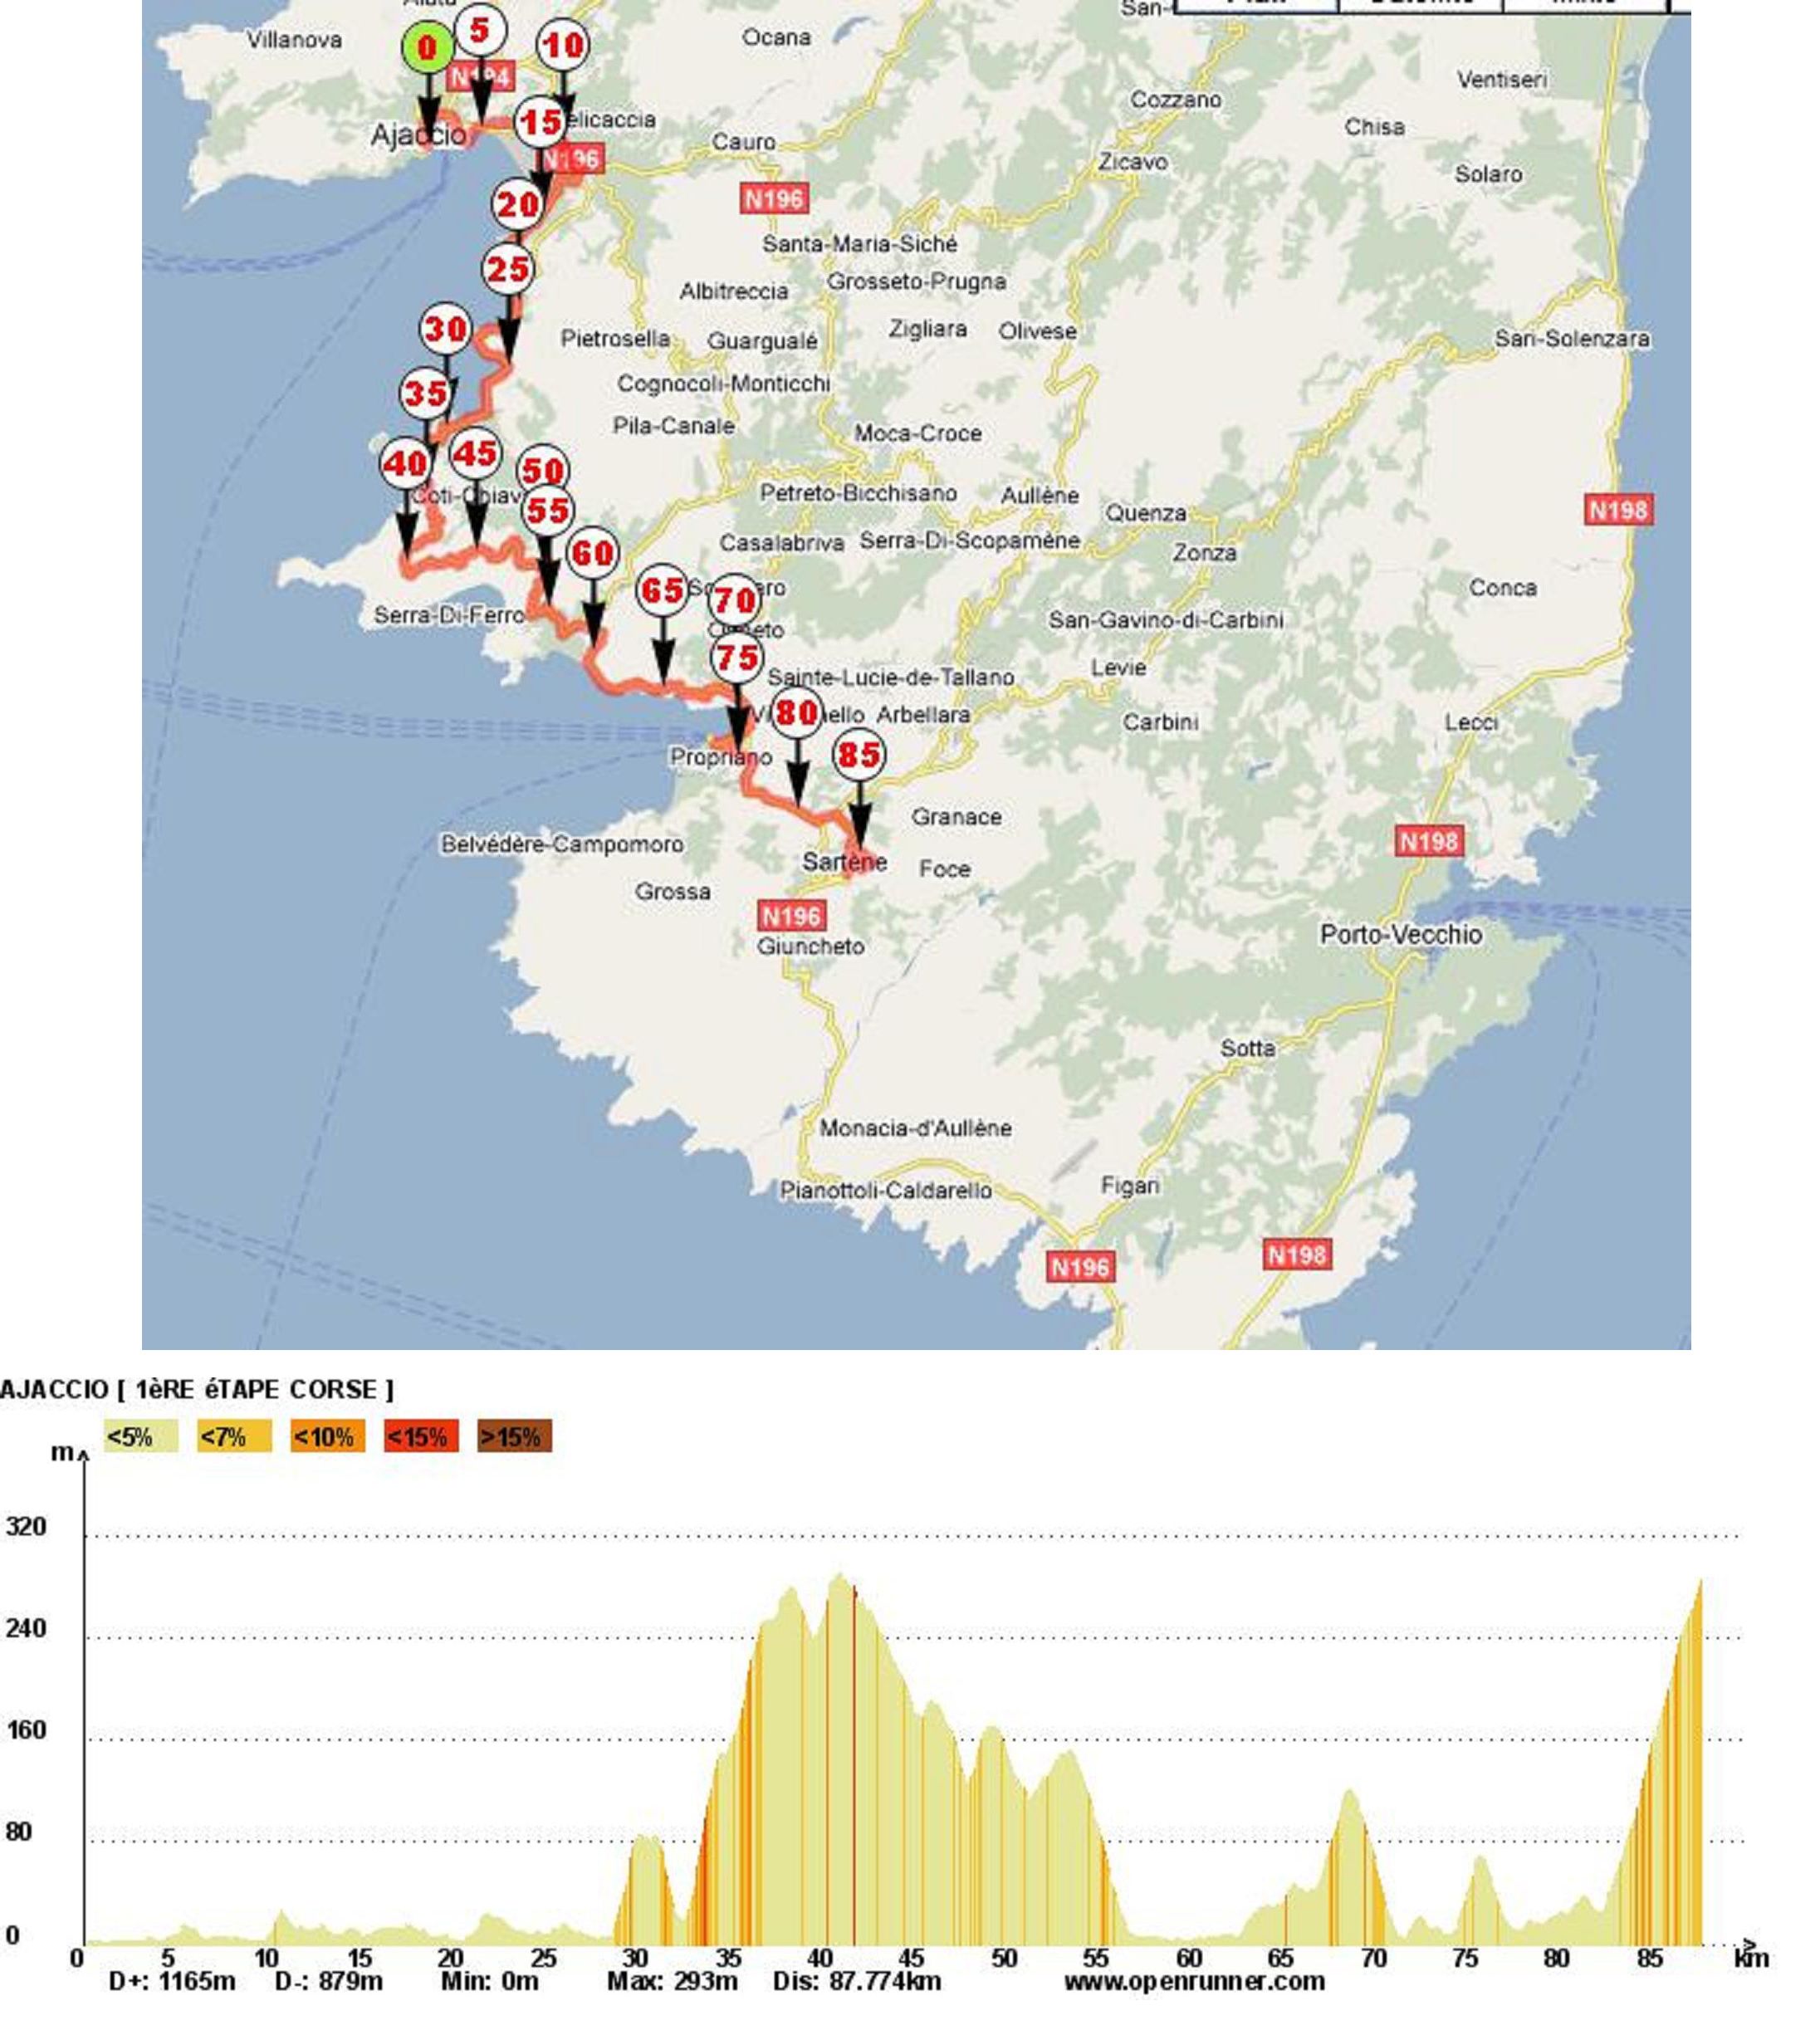This screenshot has height=2040, width=1820.
Task: Click the kilometer 80 route marker
Action: 797,712
